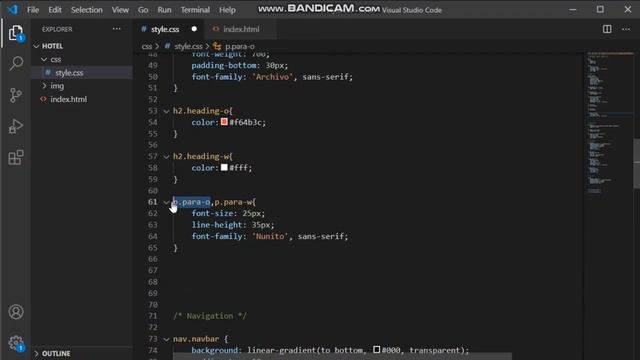Open the Selection menu
640x360 pixels.
(87, 10)
